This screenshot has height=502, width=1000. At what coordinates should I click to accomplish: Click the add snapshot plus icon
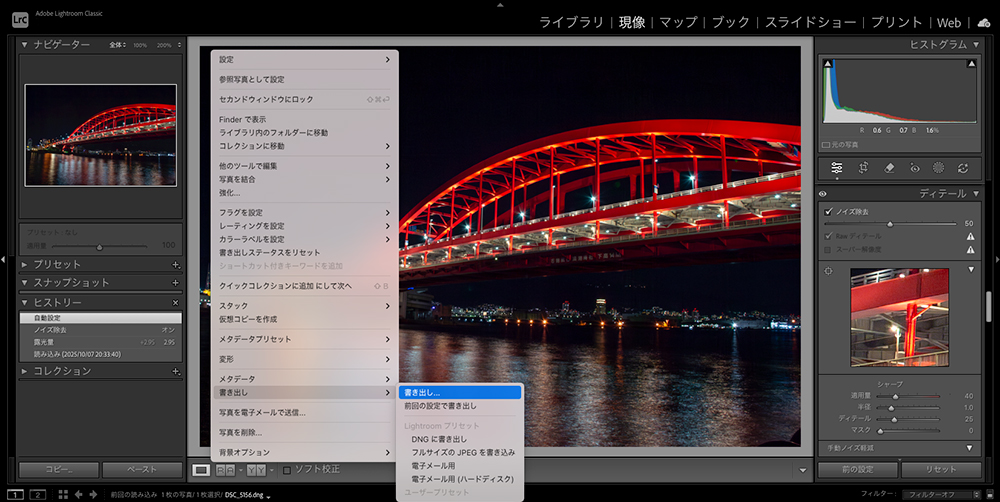click(176, 283)
